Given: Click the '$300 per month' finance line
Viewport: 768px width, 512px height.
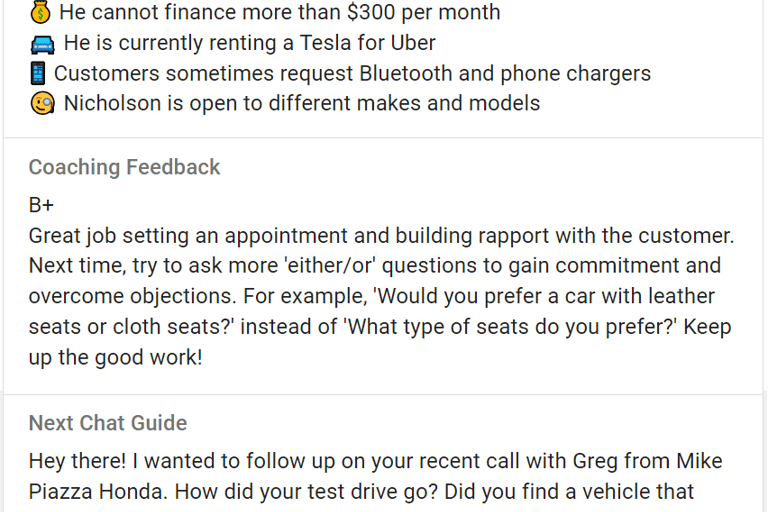Looking at the screenshot, I should 280,12.
